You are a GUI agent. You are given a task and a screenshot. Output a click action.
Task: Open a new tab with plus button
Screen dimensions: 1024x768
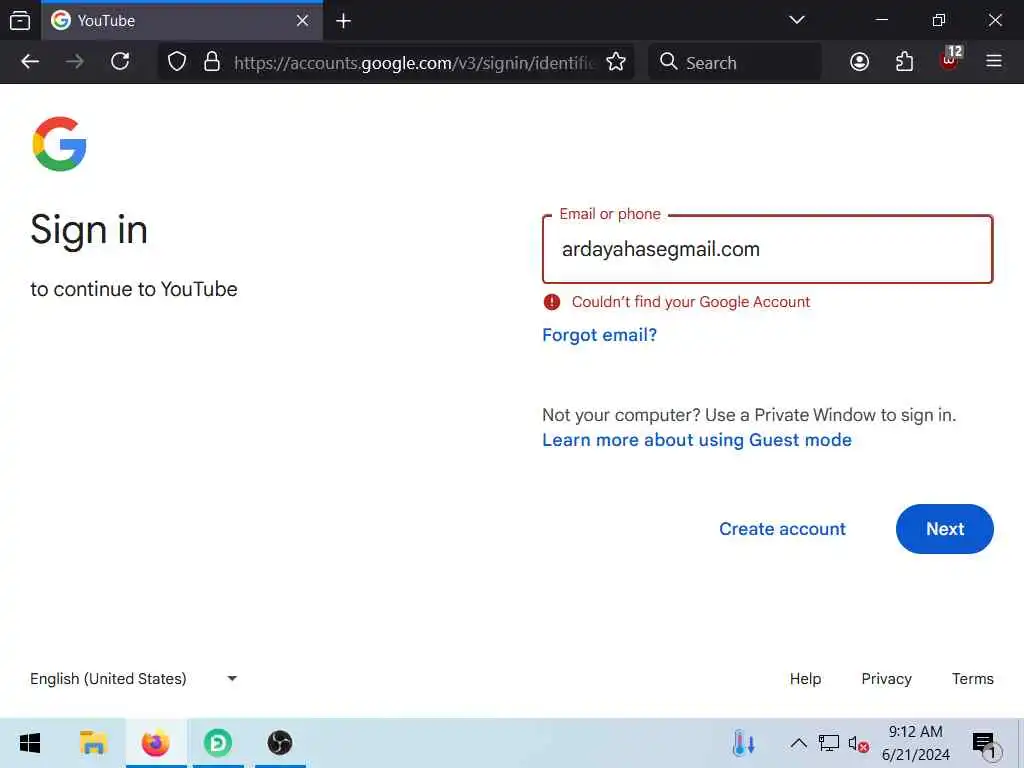pyautogui.click(x=344, y=21)
